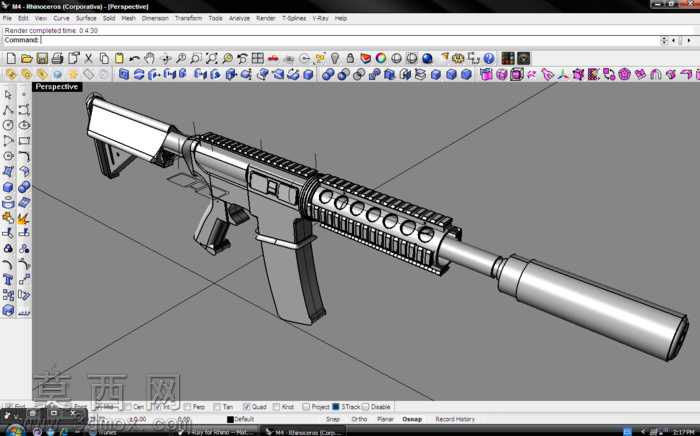Toggle the Int osnap checkbox

click(157, 407)
